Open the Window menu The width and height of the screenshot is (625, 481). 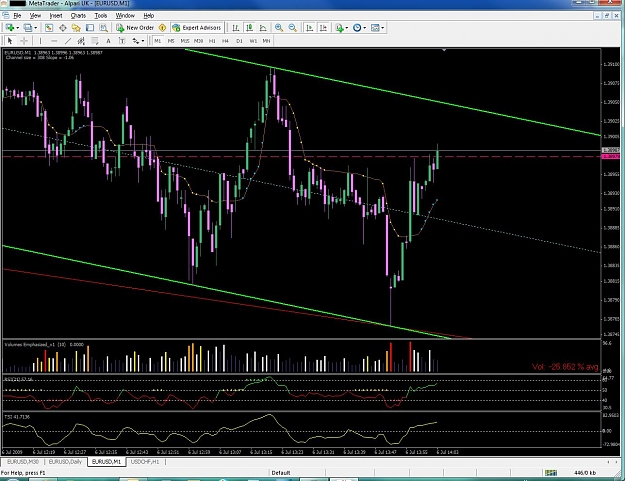[x=125, y=16]
